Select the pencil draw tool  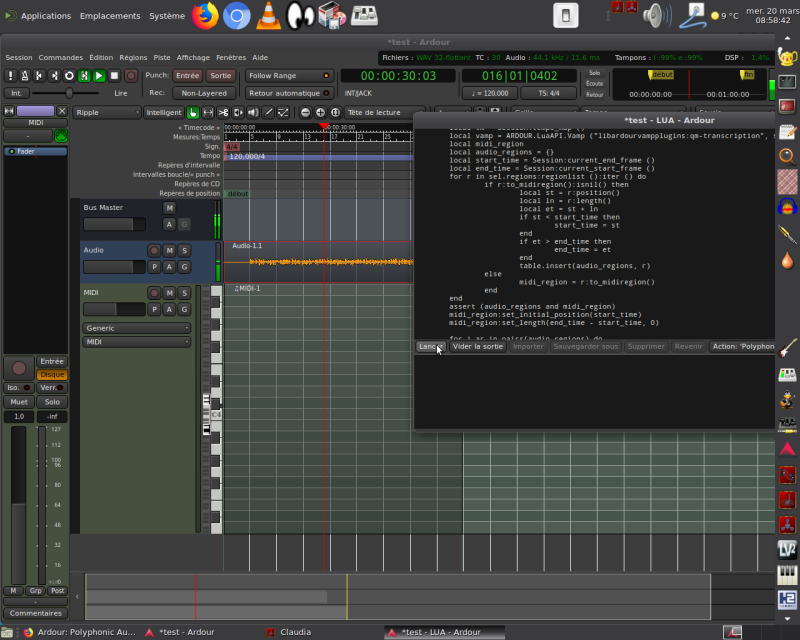click(x=268, y=113)
